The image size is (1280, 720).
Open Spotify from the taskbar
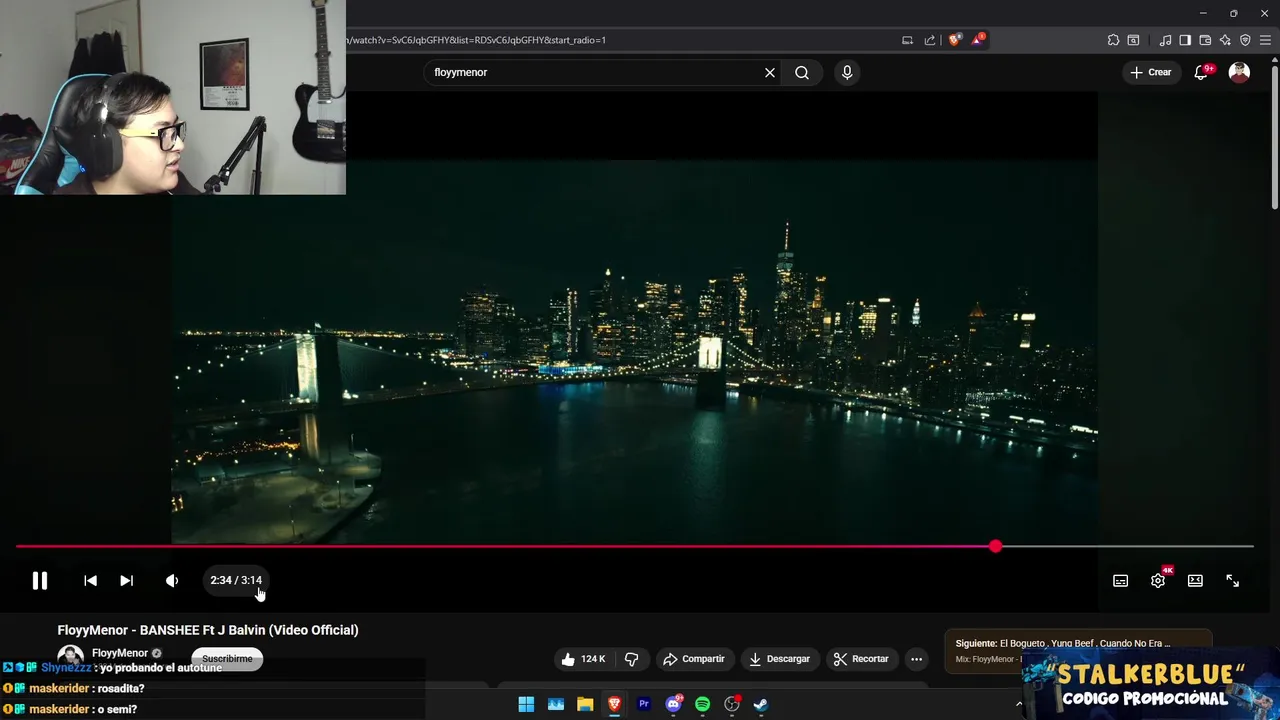pyautogui.click(x=702, y=704)
